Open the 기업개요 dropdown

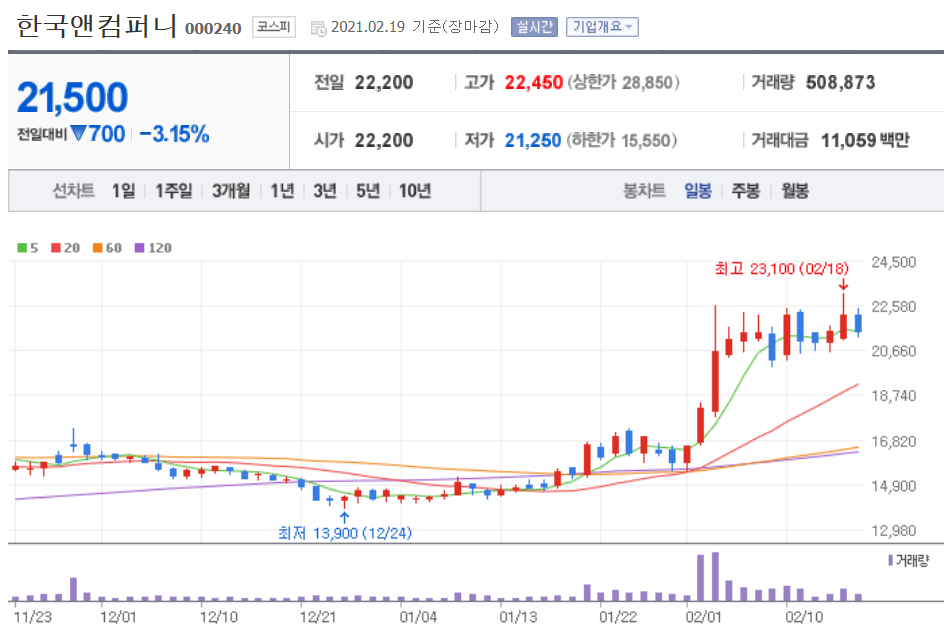point(602,27)
